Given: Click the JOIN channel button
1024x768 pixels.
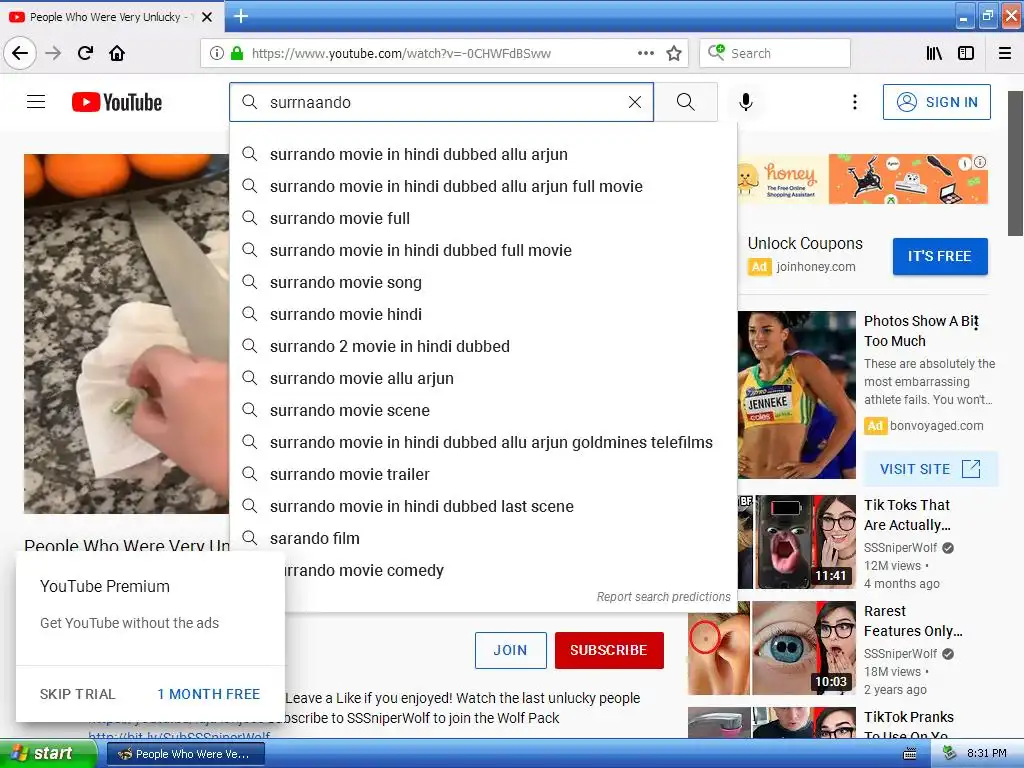Looking at the screenshot, I should pyautogui.click(x=511, y=650).
